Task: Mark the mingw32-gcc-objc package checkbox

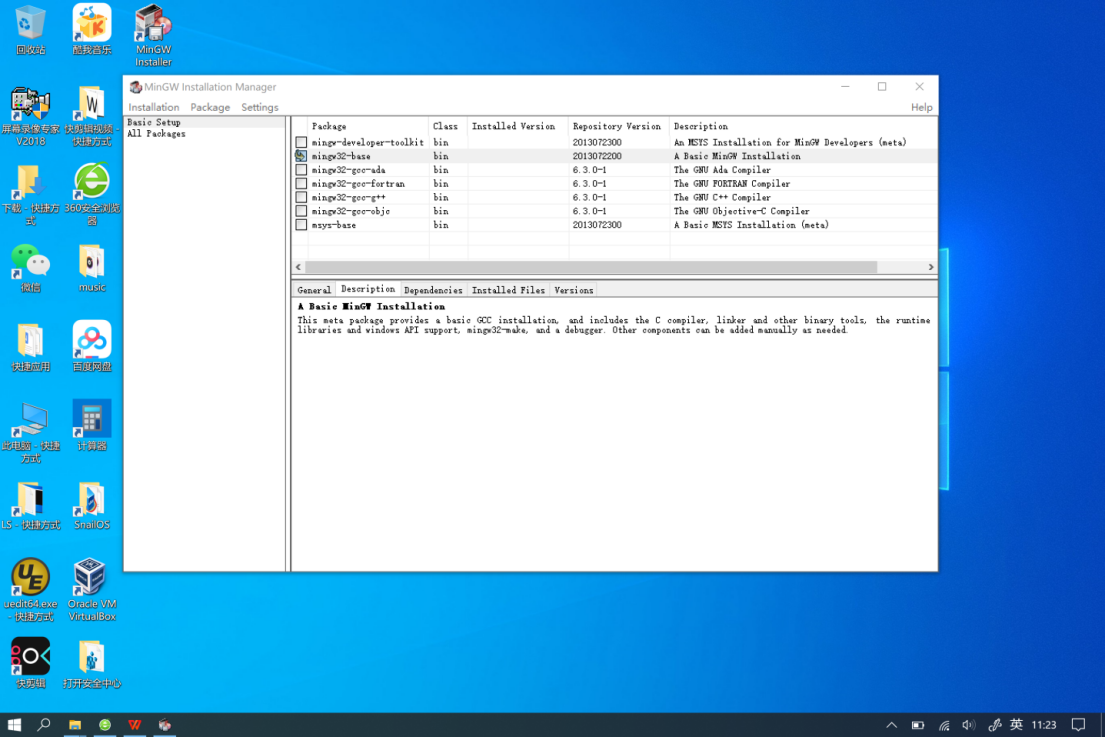Action: point(301,211)
